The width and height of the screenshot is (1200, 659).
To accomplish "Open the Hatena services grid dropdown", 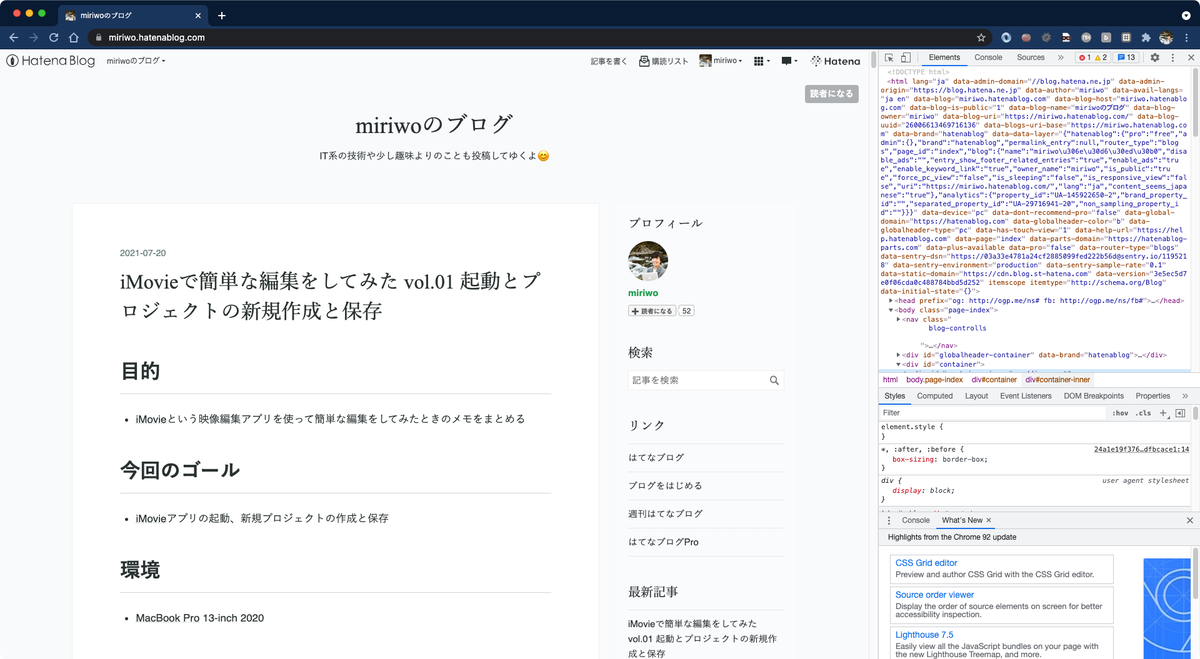I will 762,61.
